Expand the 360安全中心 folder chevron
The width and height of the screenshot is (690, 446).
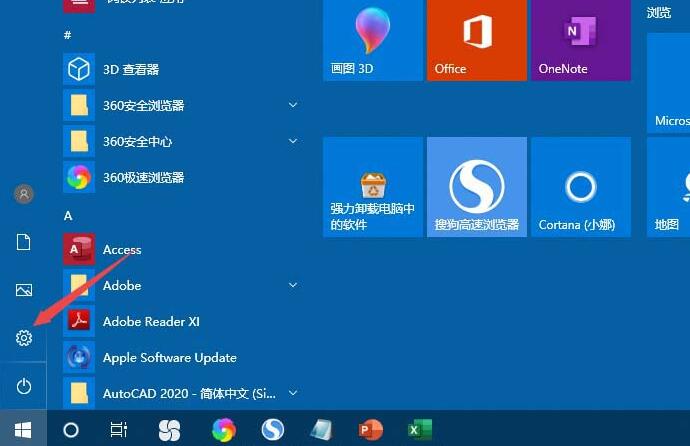click(x=293, y=141)
